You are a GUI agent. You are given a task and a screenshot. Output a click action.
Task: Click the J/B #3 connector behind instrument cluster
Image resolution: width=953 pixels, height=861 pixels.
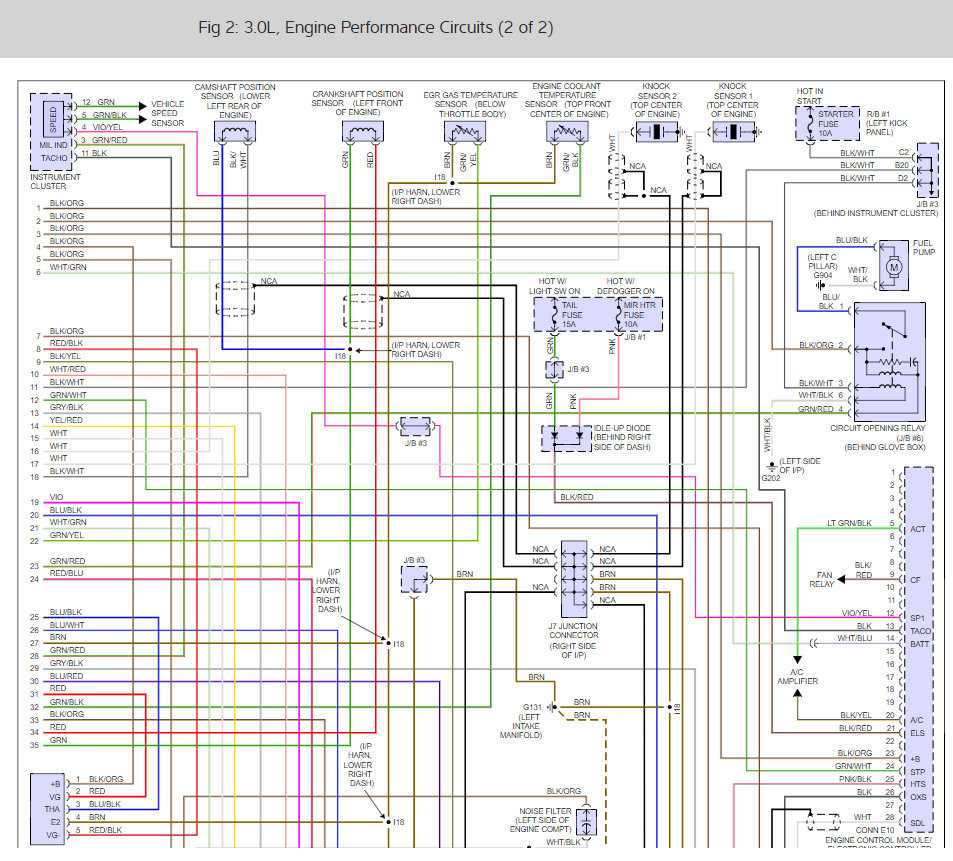click(927, 171)
